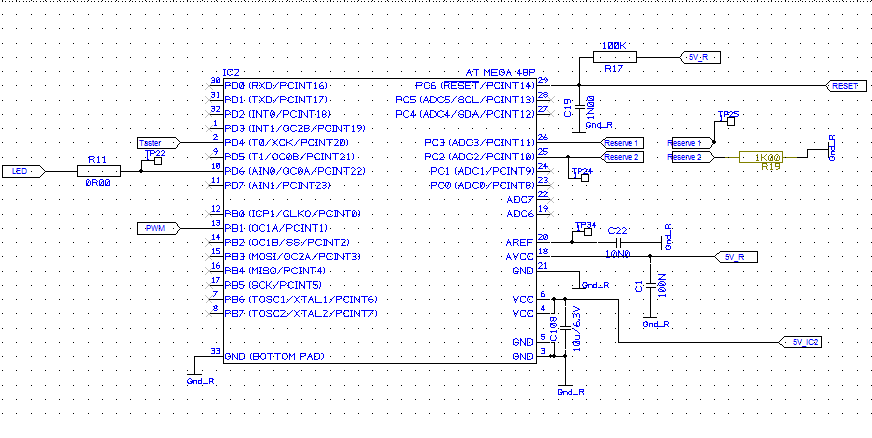Click pin label PD6 (AIN0/OC0A/PCINT22)
The width and height of the screenshot is (872, 438).
point(293,171)
